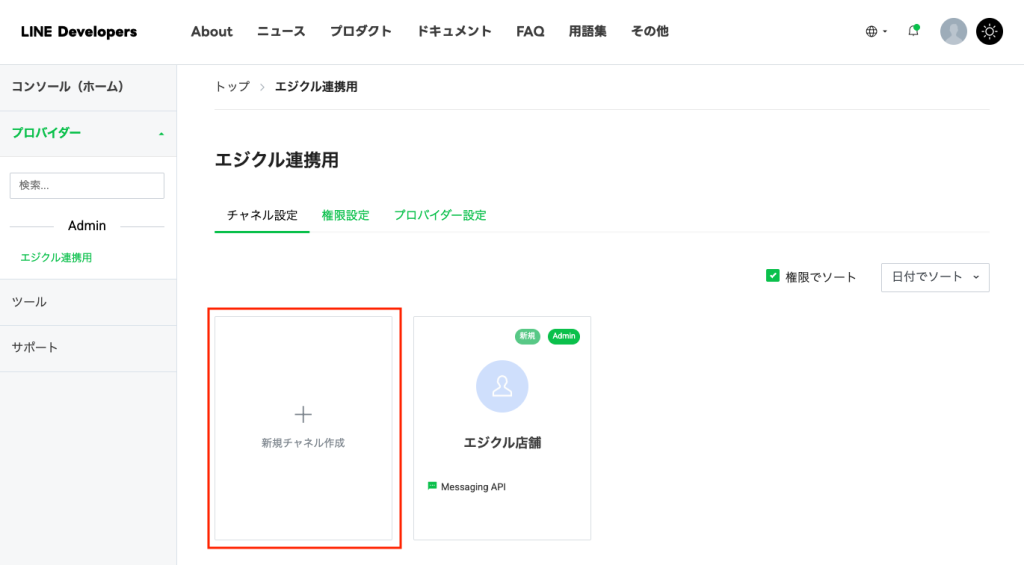
Task: Switch to the プロバイダー設定 tab
Action: tap(440, 215)
